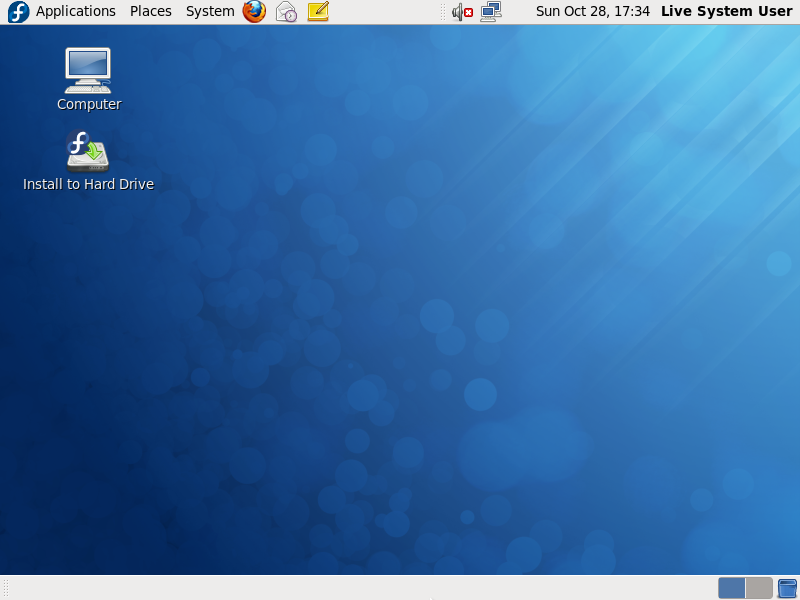Select the Computer desktop icon

click(88, 70)
